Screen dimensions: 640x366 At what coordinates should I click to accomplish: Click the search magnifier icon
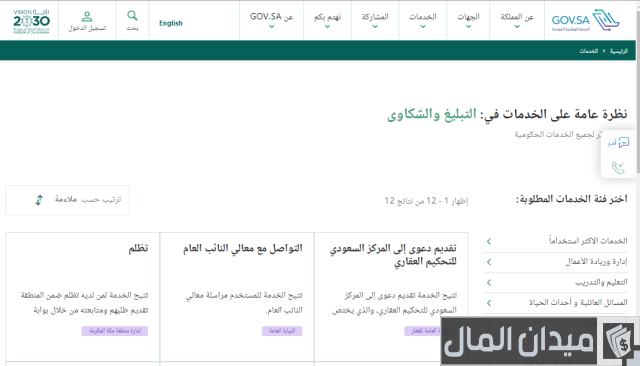(x=132, y=16)
